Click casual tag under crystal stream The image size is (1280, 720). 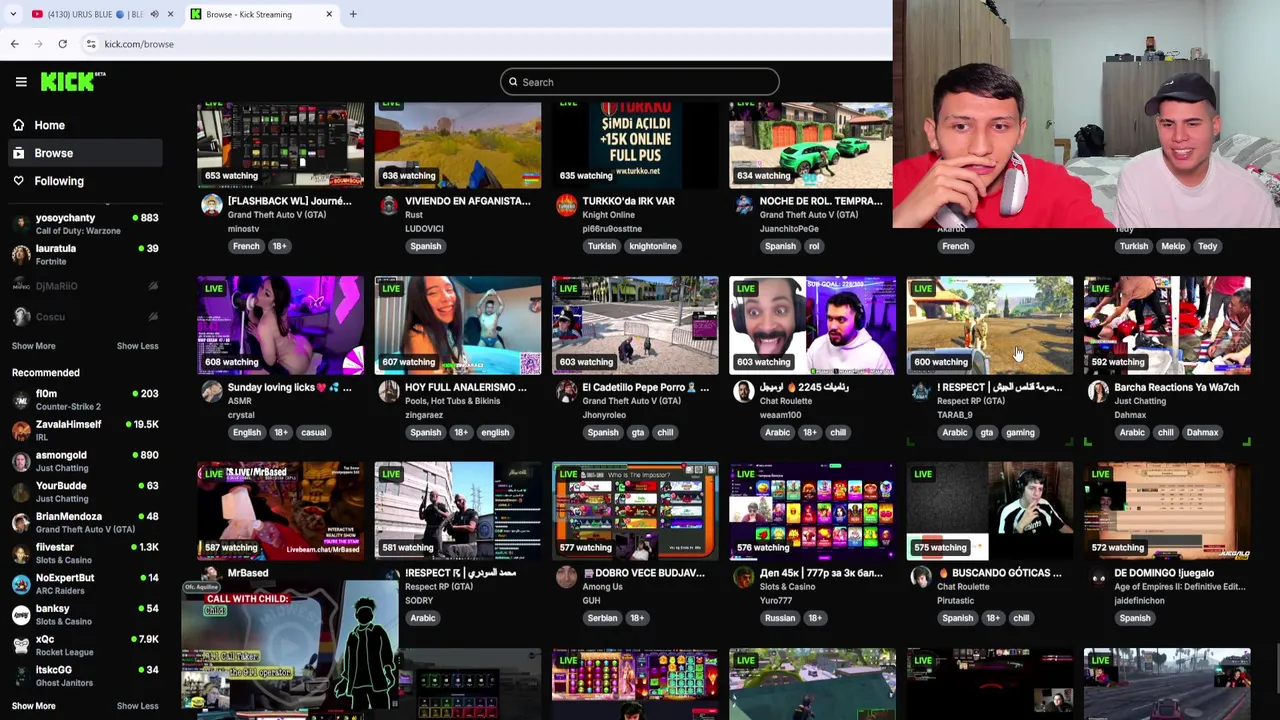tap(314, 432)
